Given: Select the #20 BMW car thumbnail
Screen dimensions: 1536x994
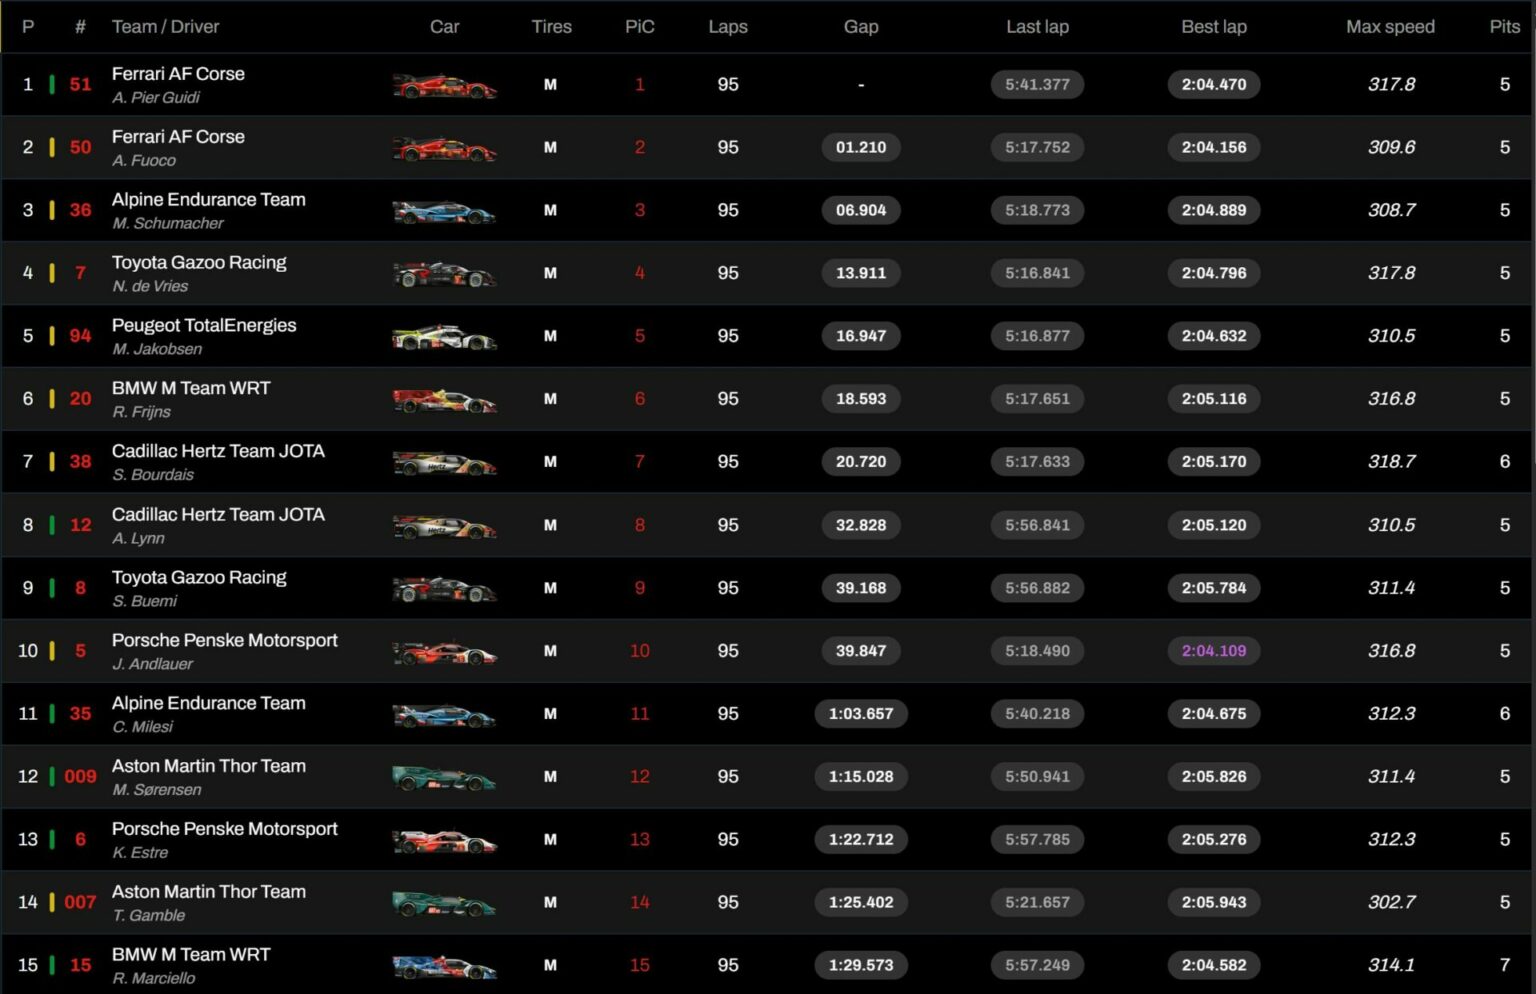Looking at the screenshot, I should coord(445,401).
